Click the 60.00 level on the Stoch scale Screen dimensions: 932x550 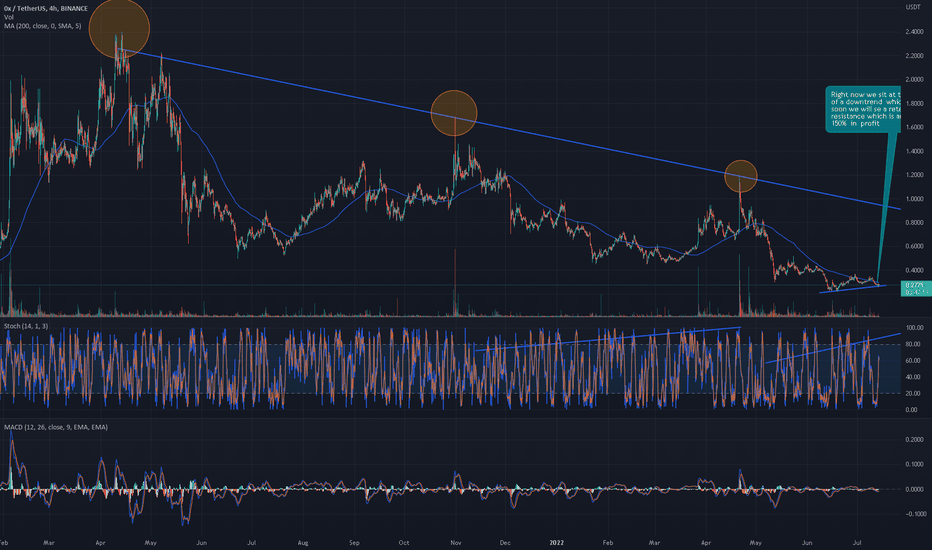pos(914,361)
